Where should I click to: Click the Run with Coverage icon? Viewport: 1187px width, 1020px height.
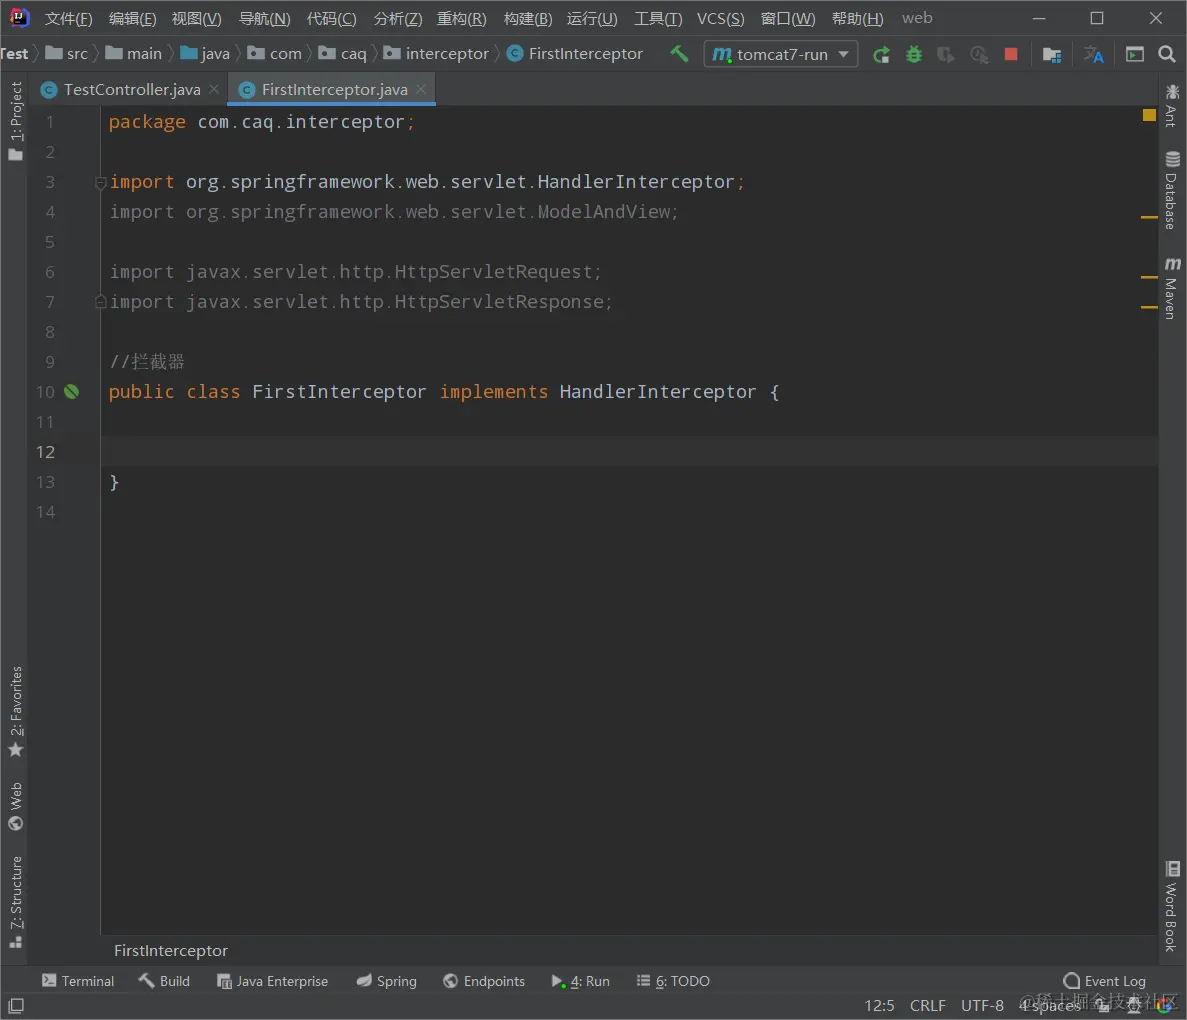(x=946, y=55)
